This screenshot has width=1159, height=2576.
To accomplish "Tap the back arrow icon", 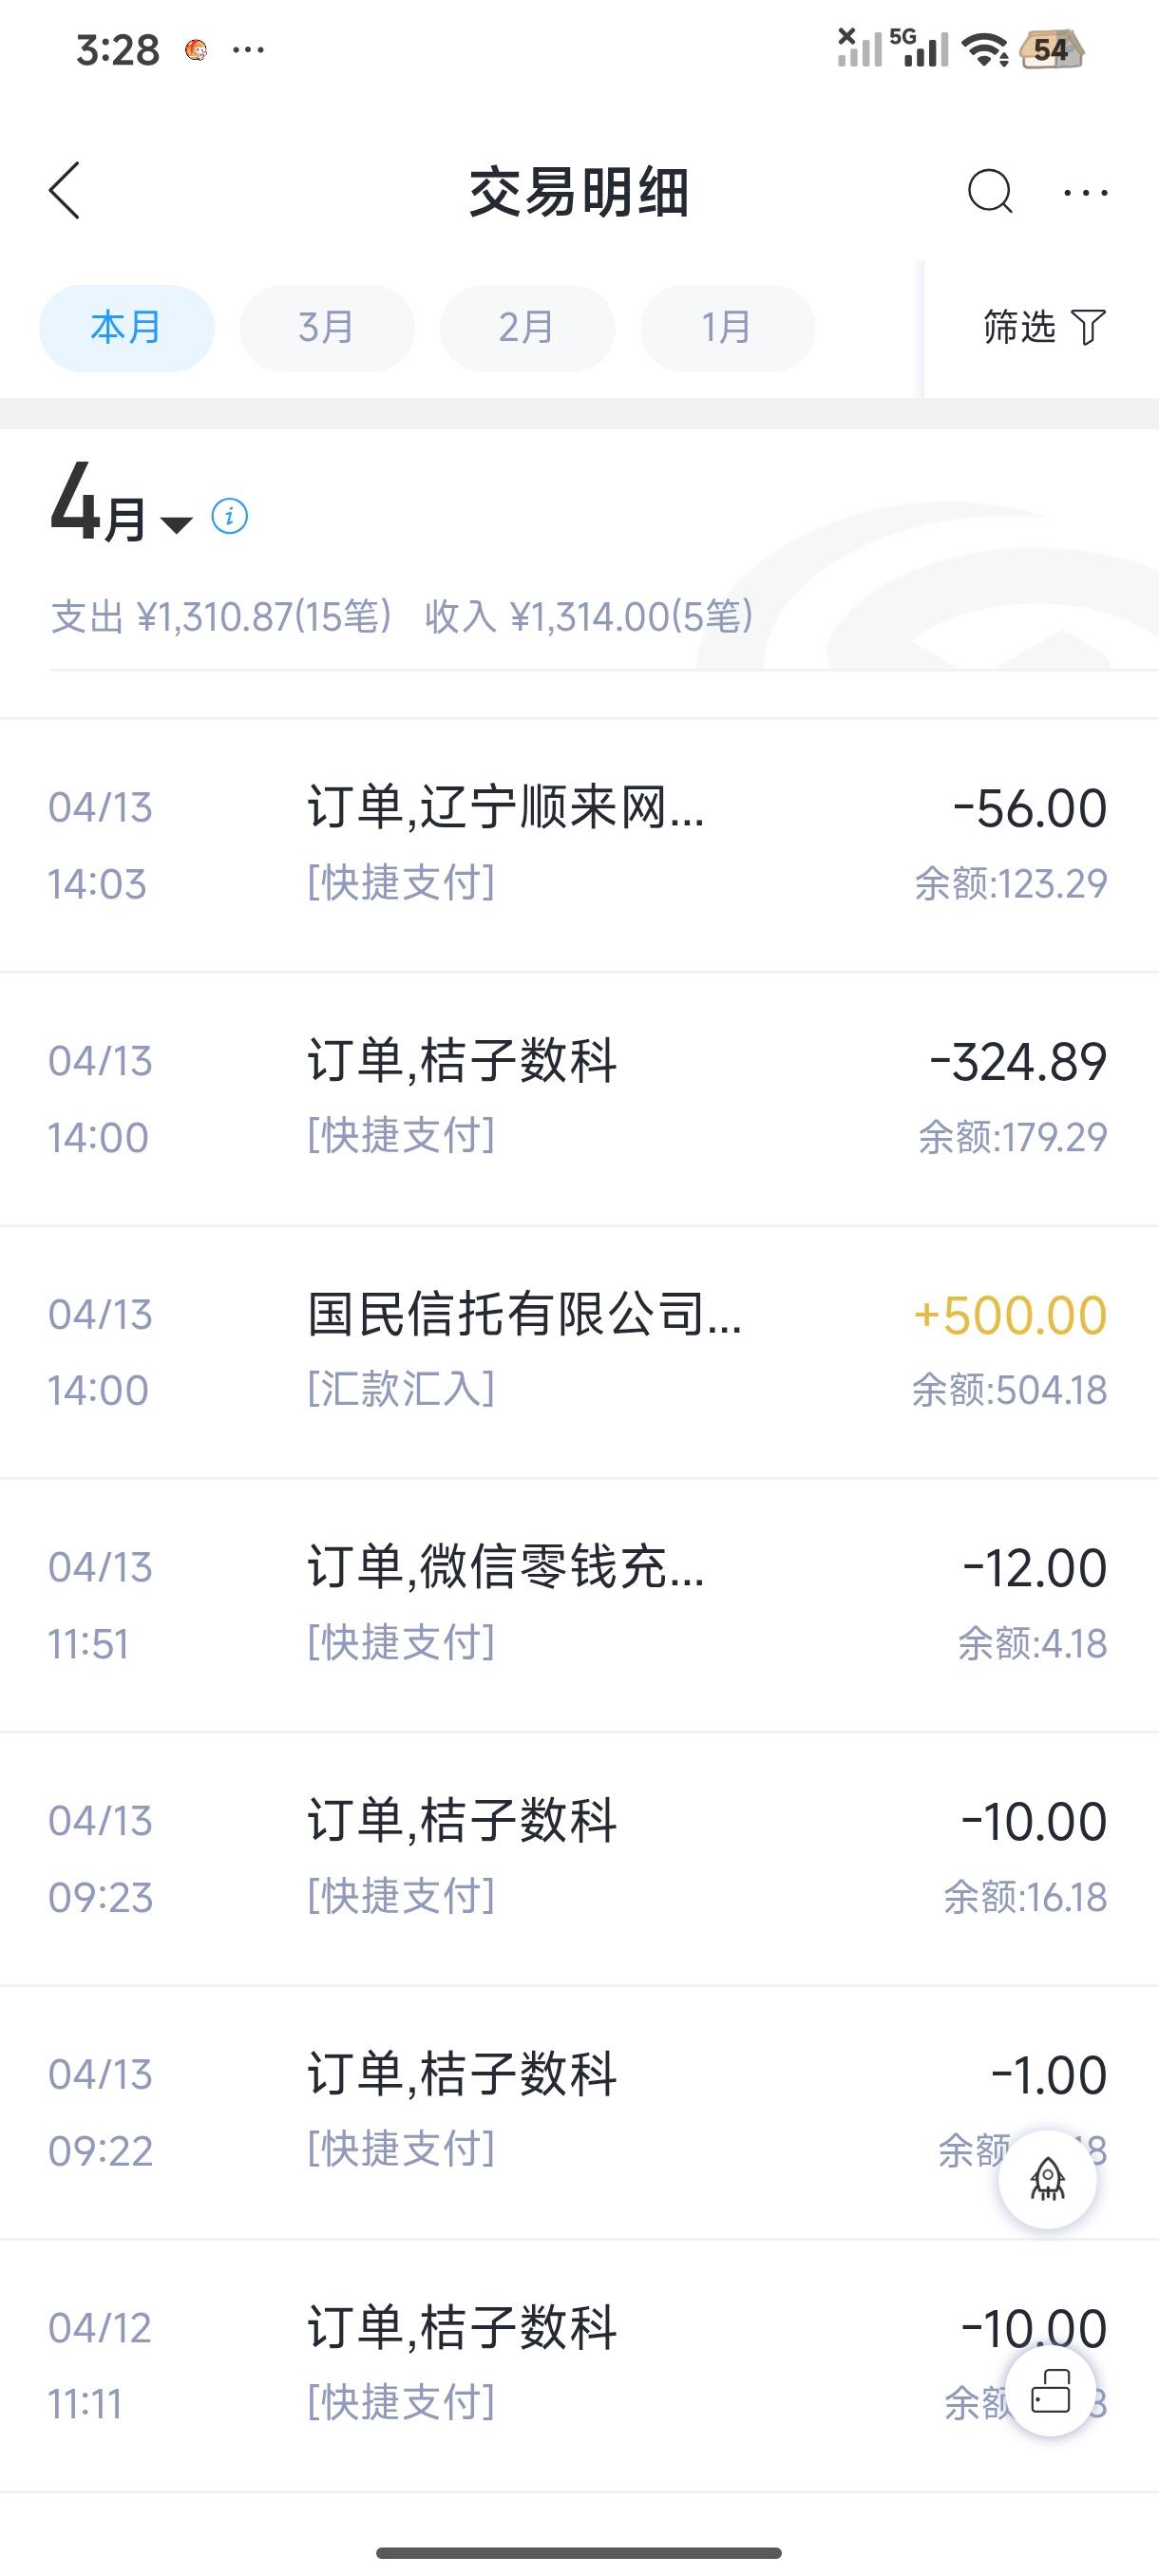I will (65, 190).
